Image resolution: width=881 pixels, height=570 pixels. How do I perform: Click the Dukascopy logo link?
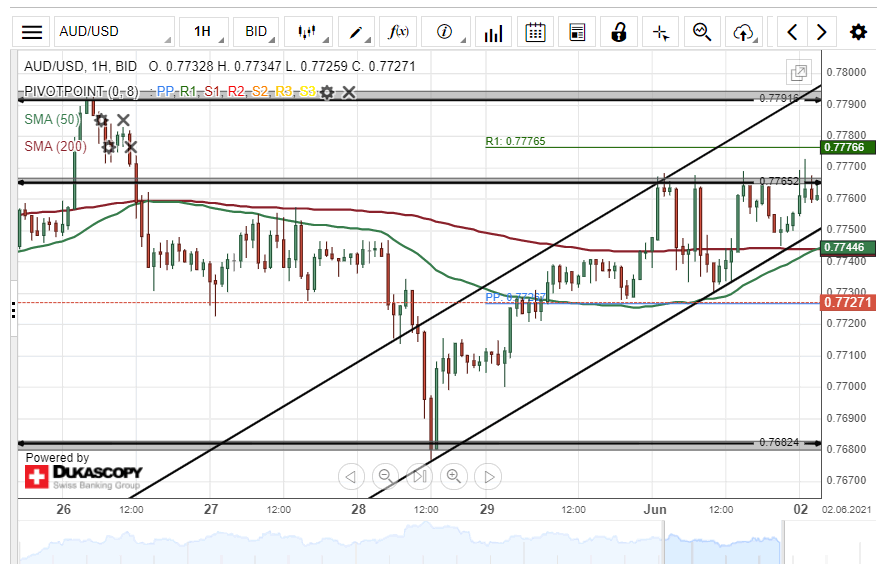tap(84, 472)
